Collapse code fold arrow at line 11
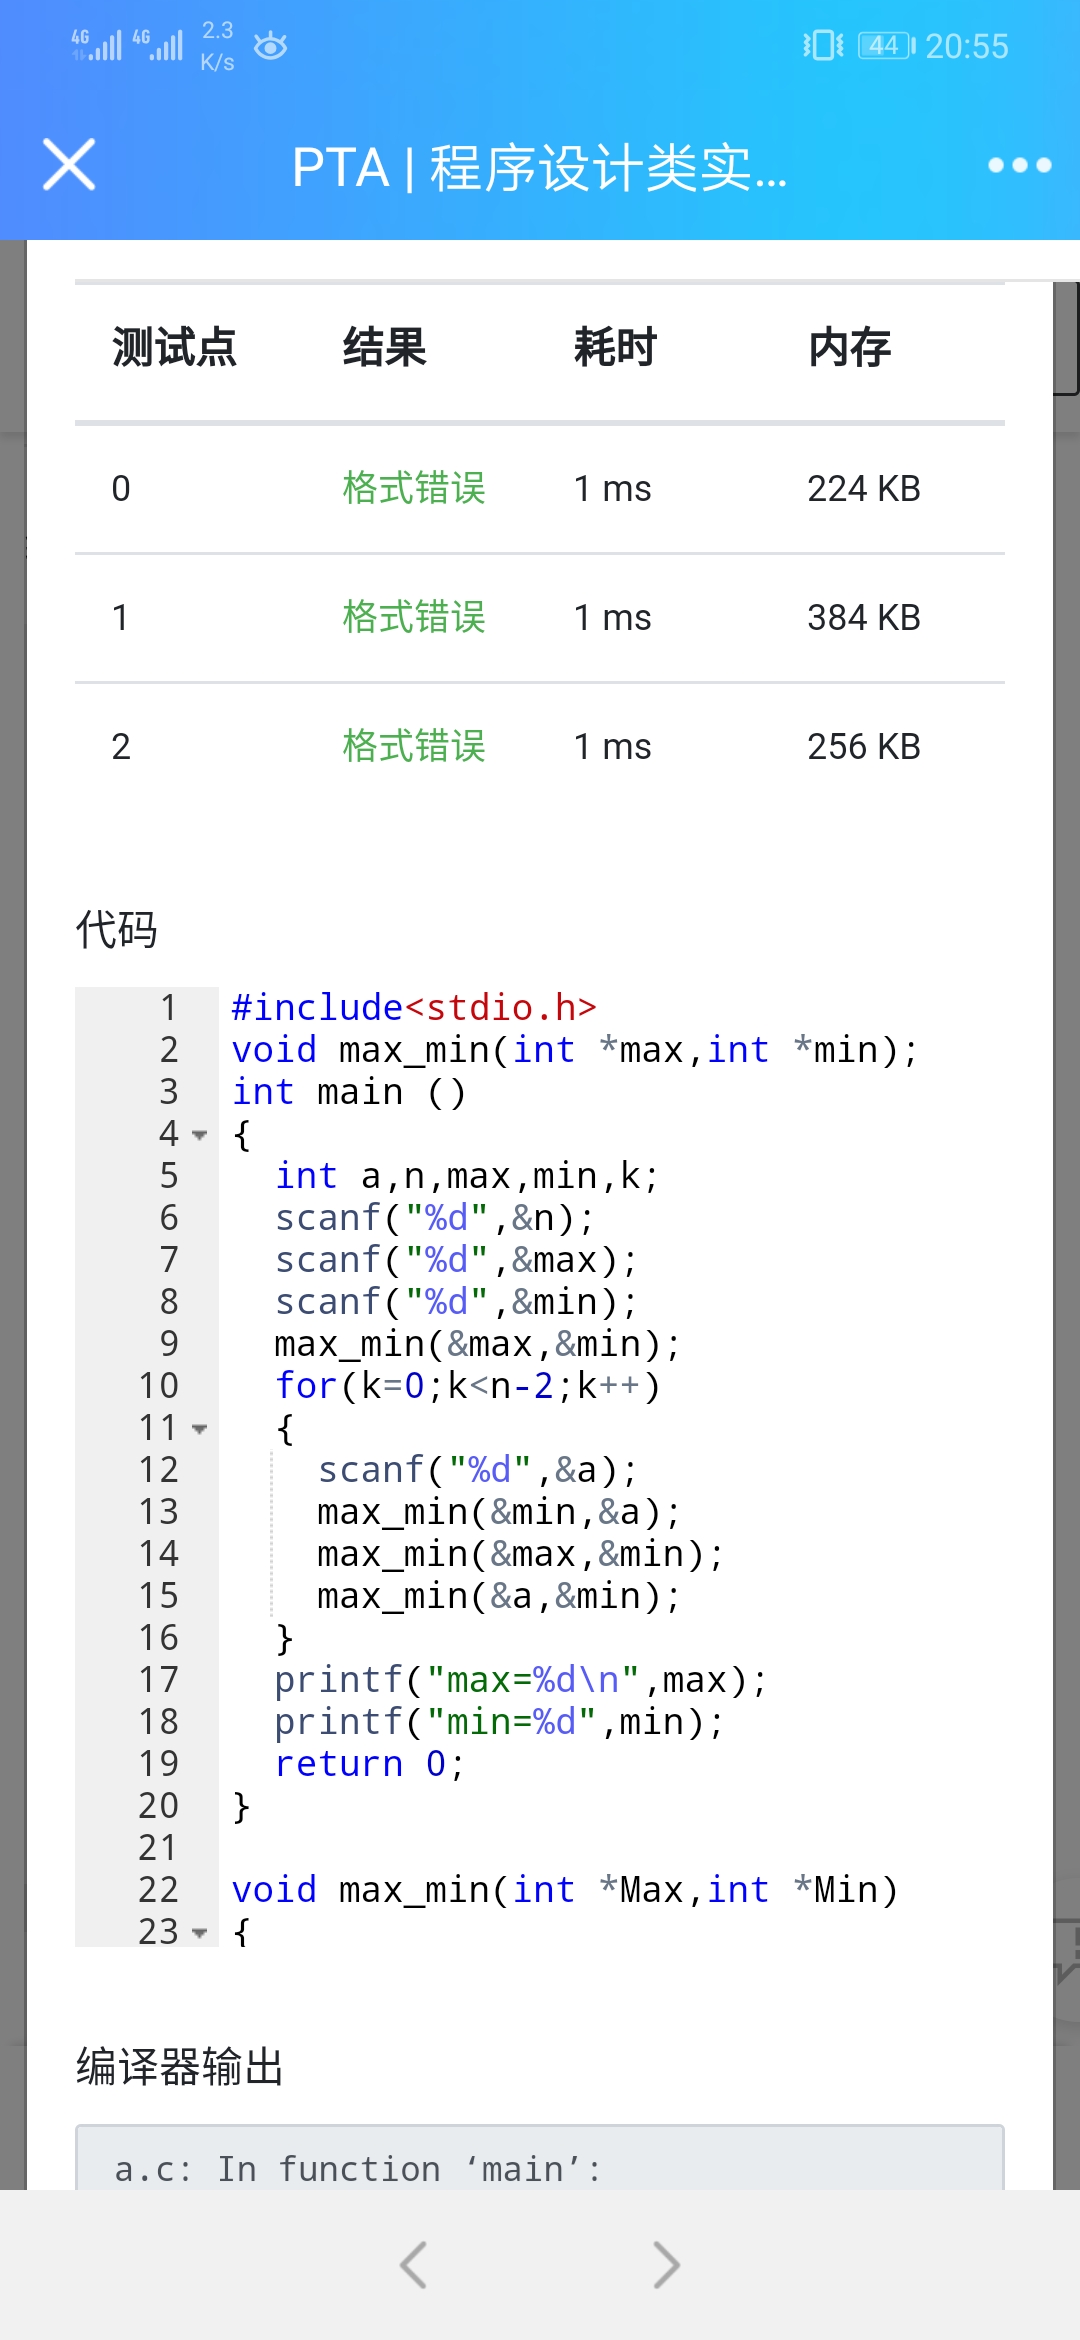 click(x=199, y=1429)
